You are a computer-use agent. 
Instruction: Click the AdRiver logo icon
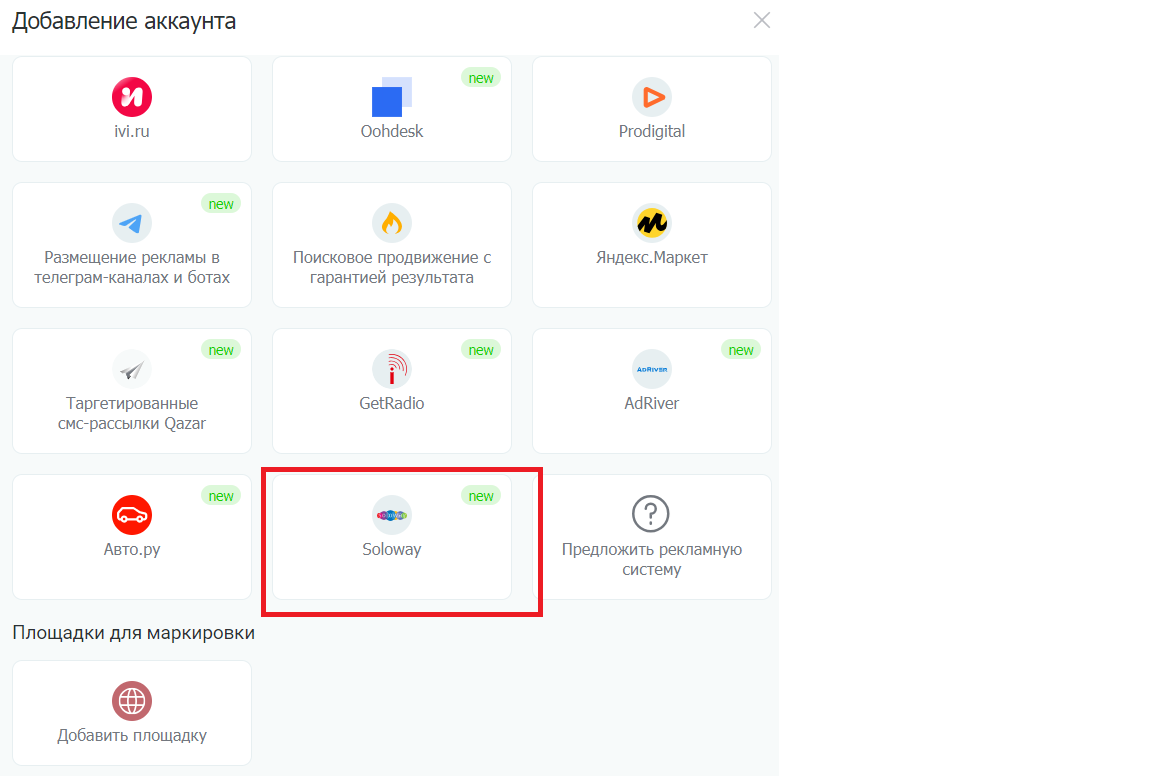click(x=652, y=369)
